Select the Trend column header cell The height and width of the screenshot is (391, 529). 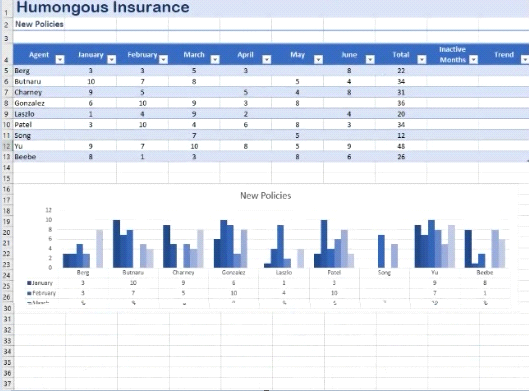[504, 54]
